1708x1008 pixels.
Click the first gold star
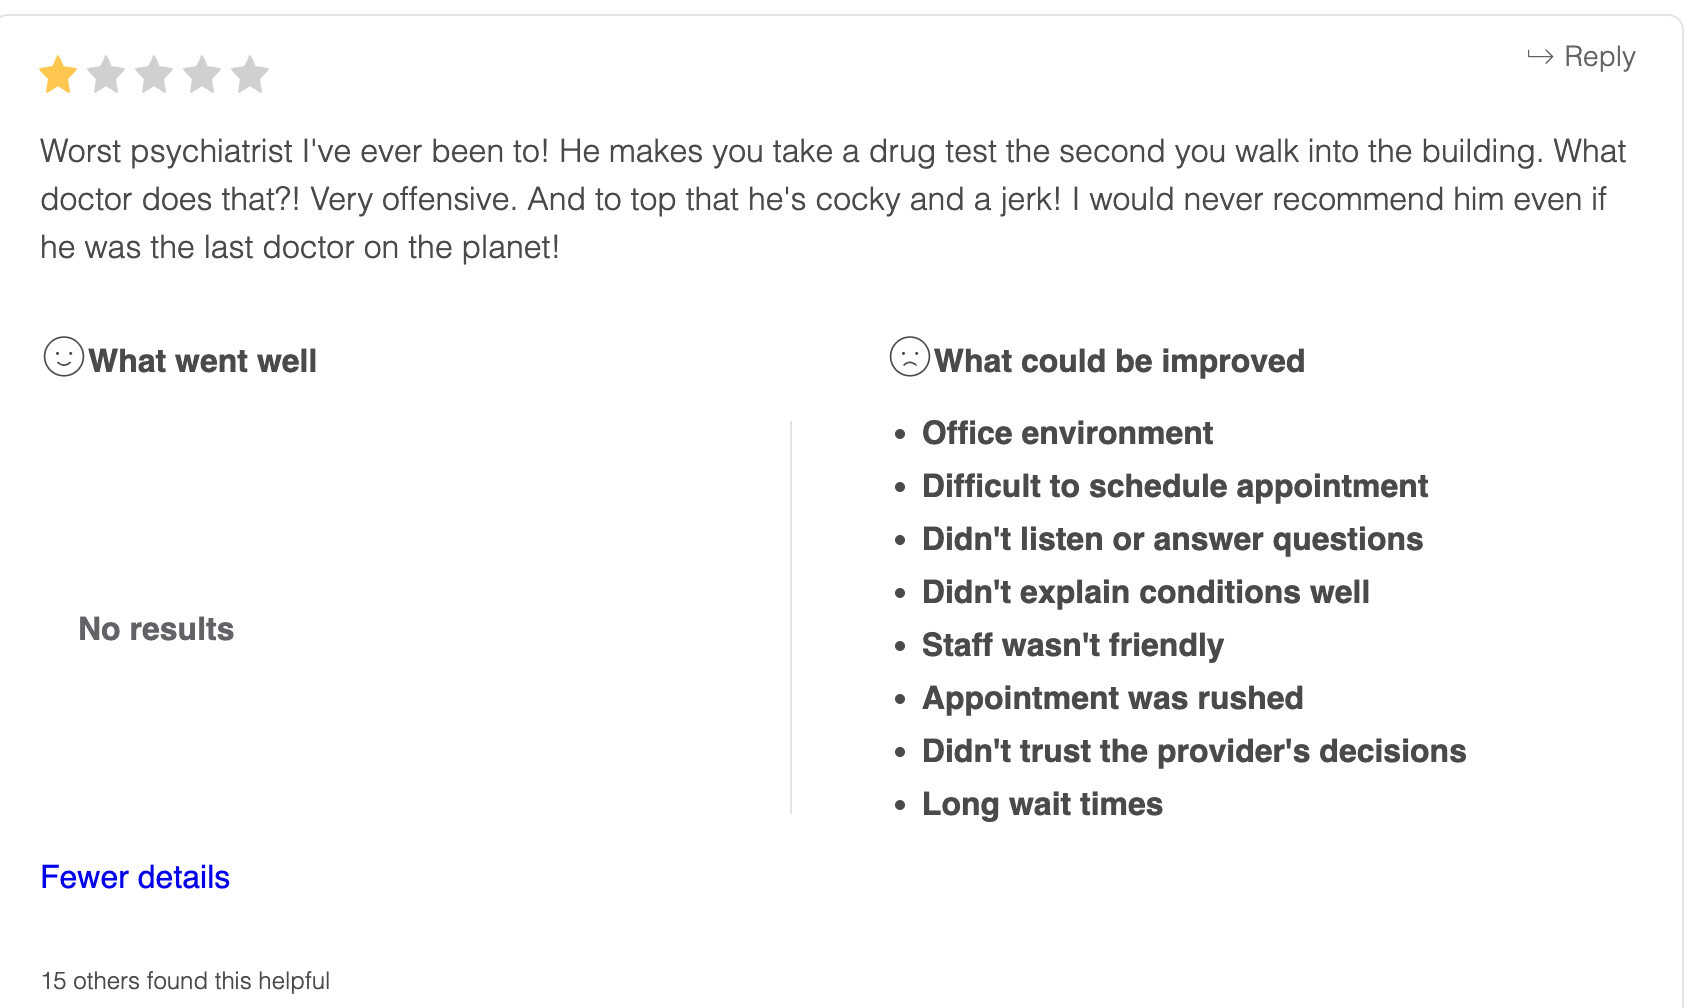tap(58, 75)
